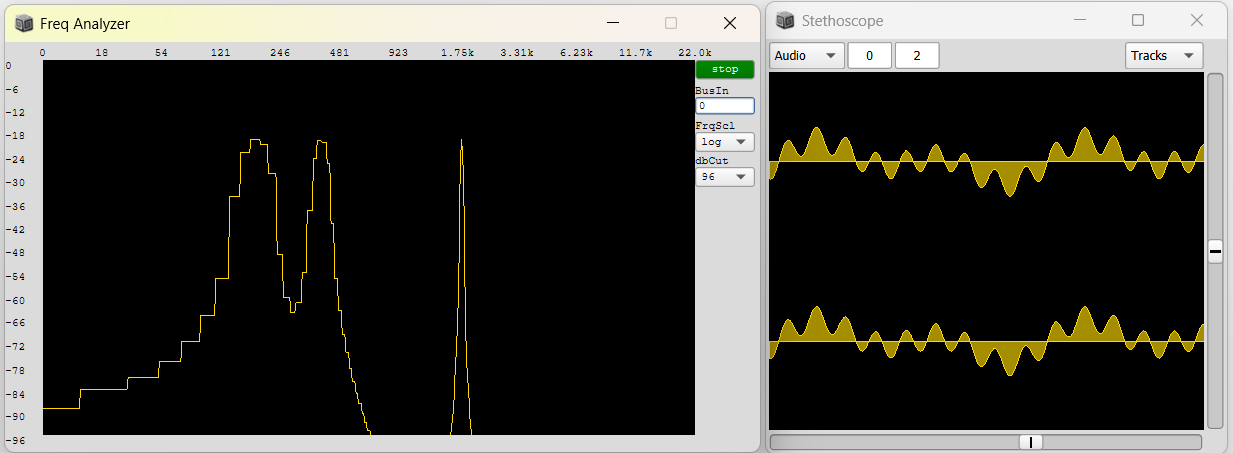1233x453 pixels.
Task: Select the channel count field showing 2
Action: tap(917, 56)
